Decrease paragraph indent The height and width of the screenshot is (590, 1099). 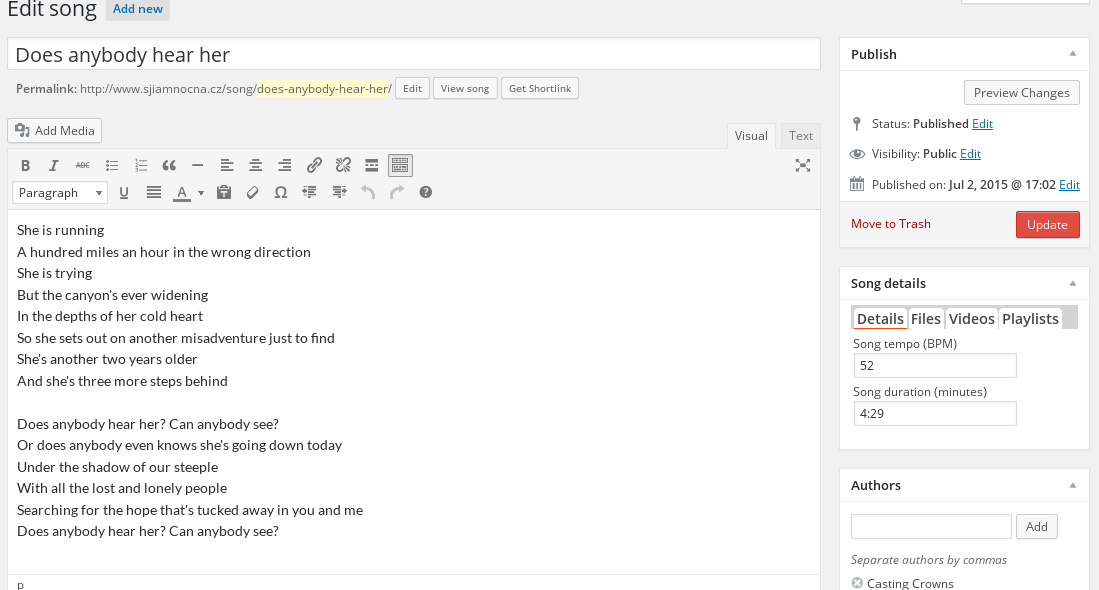[x=309, y=193]
